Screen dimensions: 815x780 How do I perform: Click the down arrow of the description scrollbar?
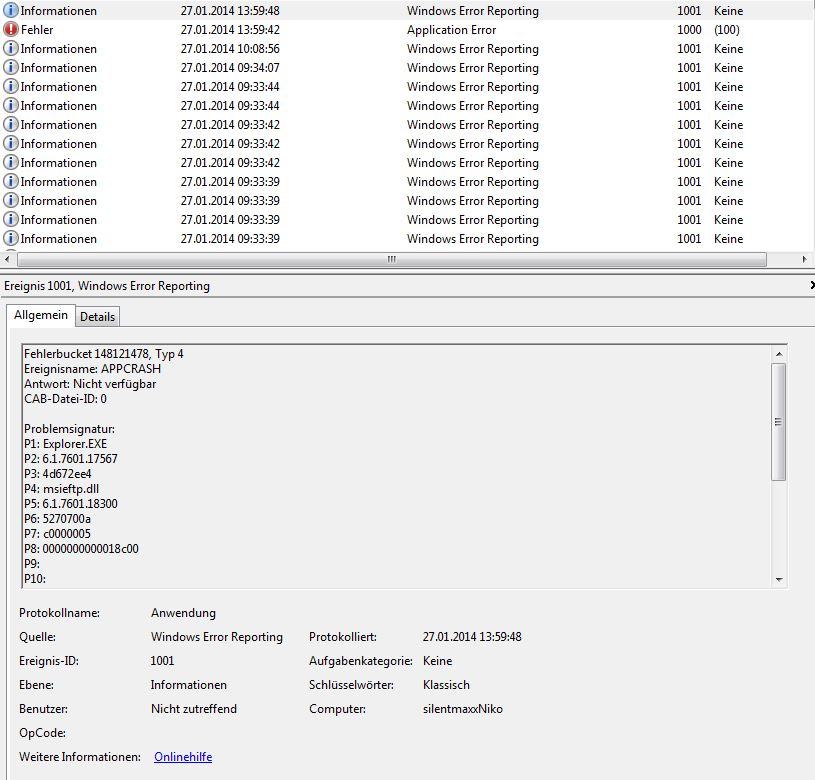tap(779, 579)
